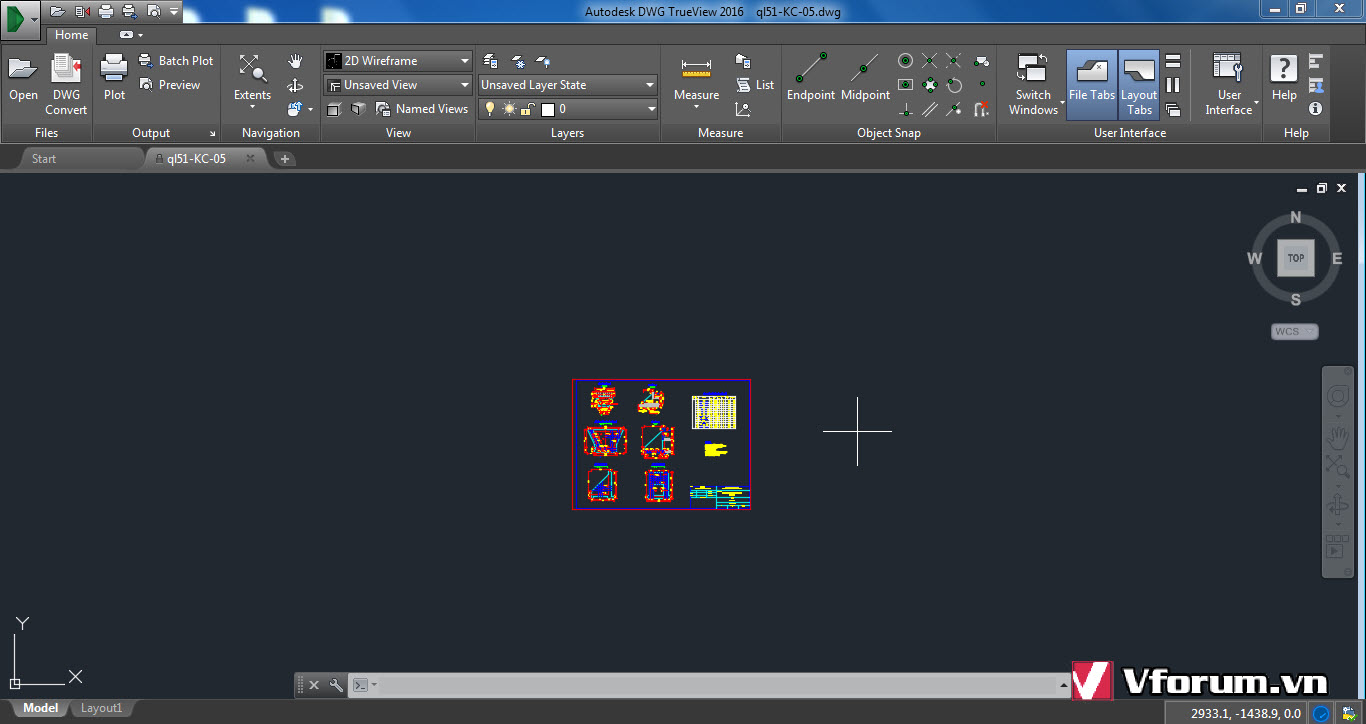Activate the Center object snap icon
1366x724 pixels.
(904, 60)
